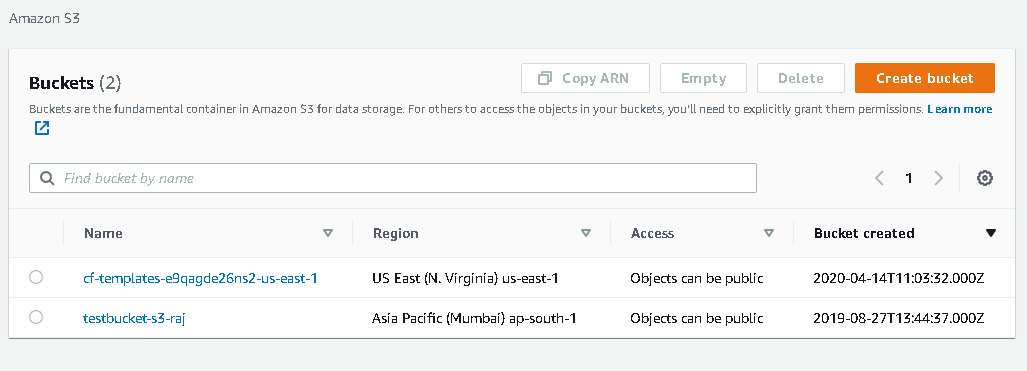The width and height of the screenshot is (1027, 371).
Task: Click the Delete button
Action: (x=800, y=78)
